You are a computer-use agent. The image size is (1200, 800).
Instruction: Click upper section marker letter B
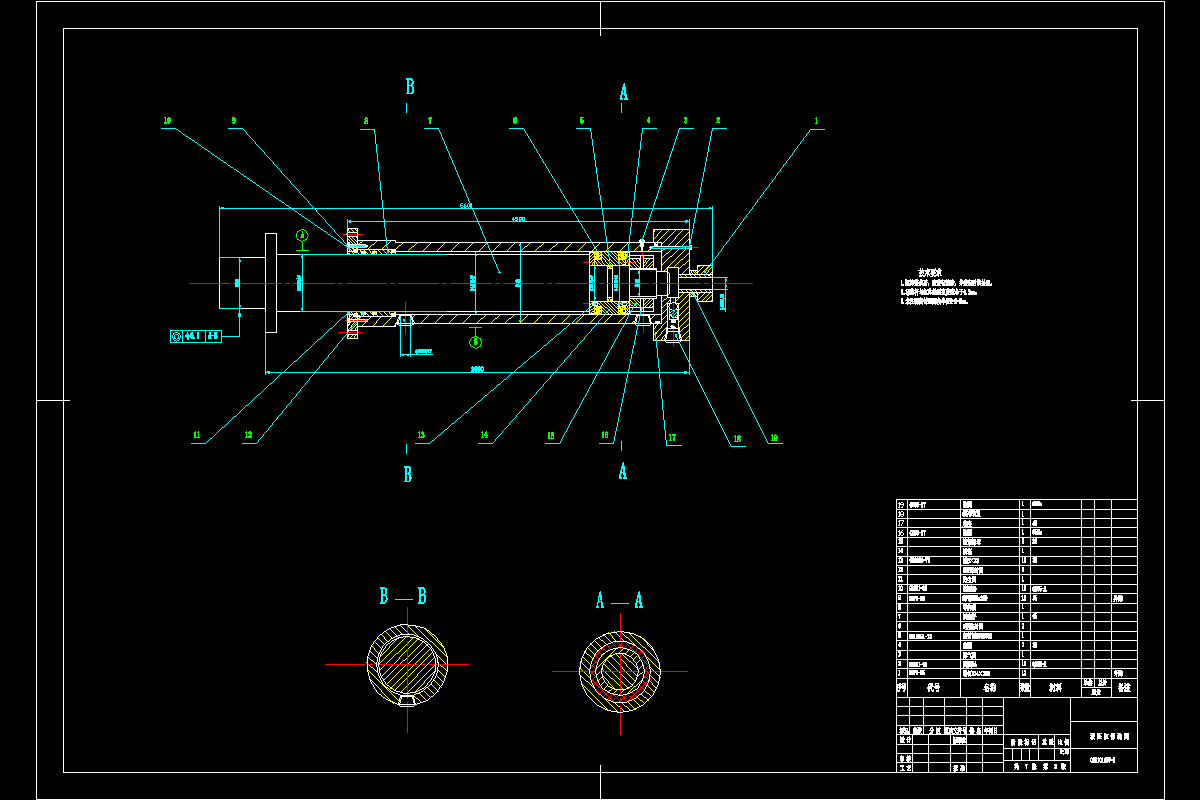point(410,87)
